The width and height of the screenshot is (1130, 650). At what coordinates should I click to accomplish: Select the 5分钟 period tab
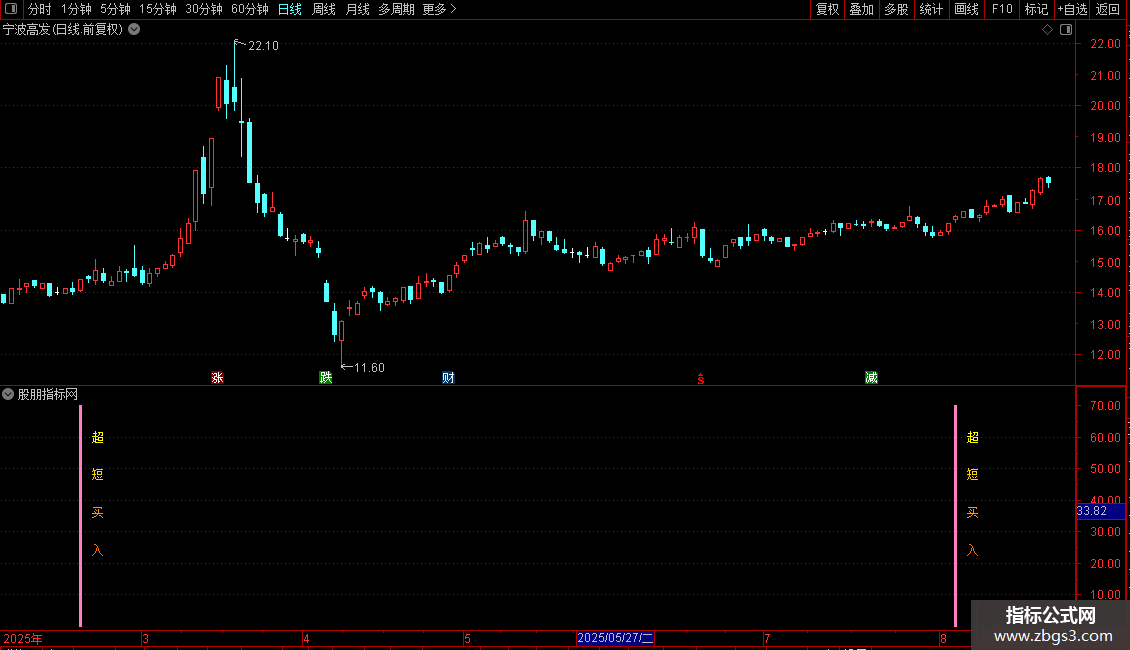click(x=115, y=9)
